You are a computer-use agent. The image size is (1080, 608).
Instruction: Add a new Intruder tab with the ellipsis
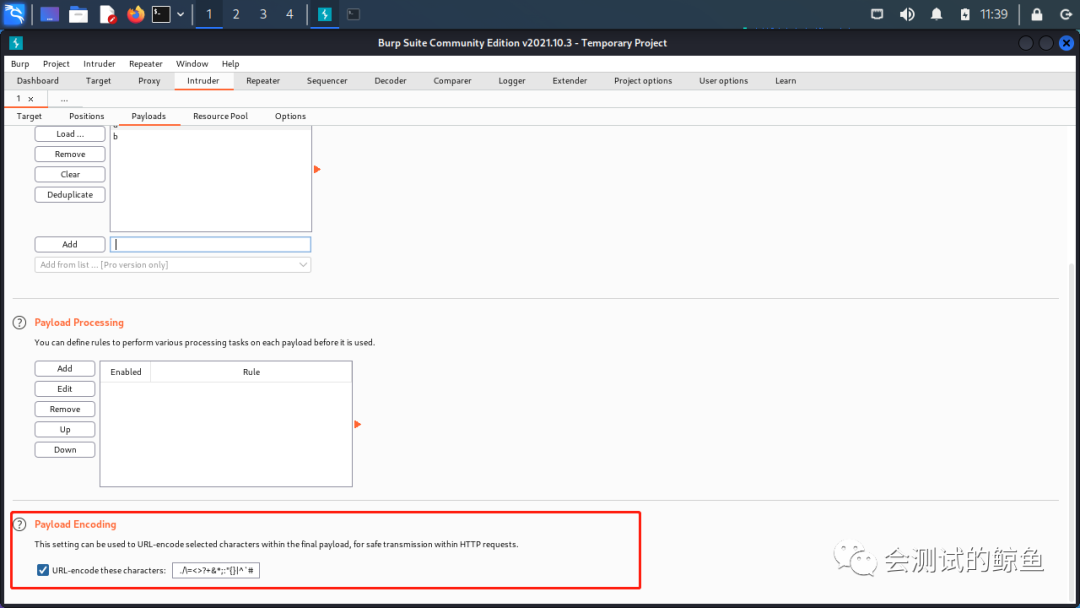click(x=64, y=99)
